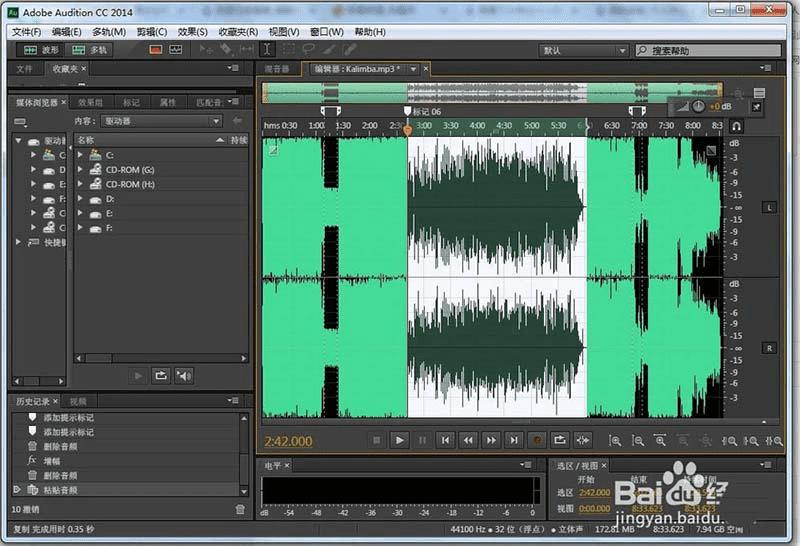Open the 内容 drive dropdown

(x=160, y=121)
